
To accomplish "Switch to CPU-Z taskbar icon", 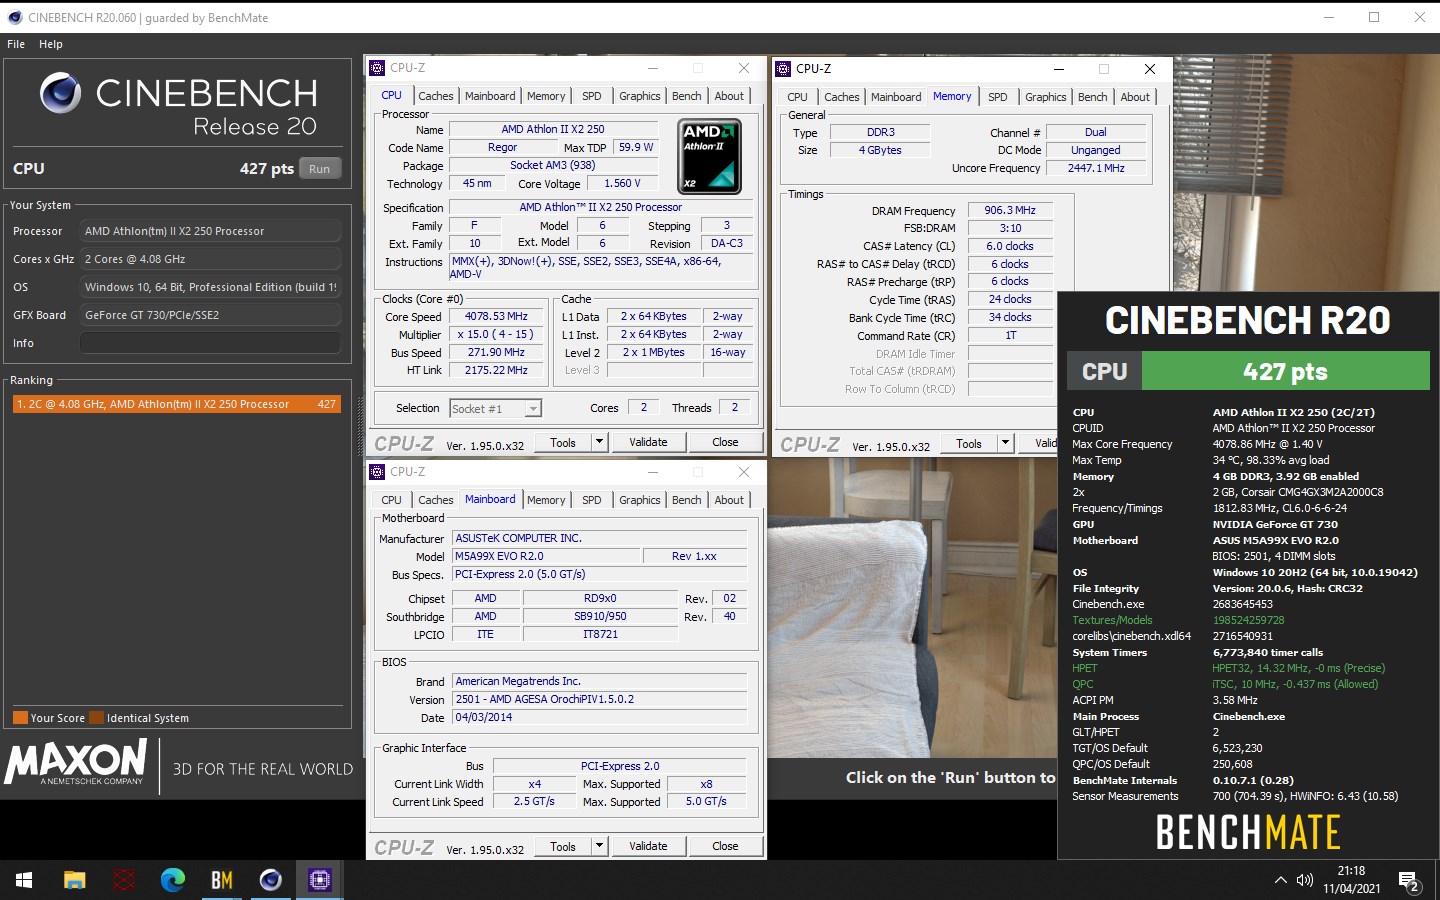I will (319, 880).
